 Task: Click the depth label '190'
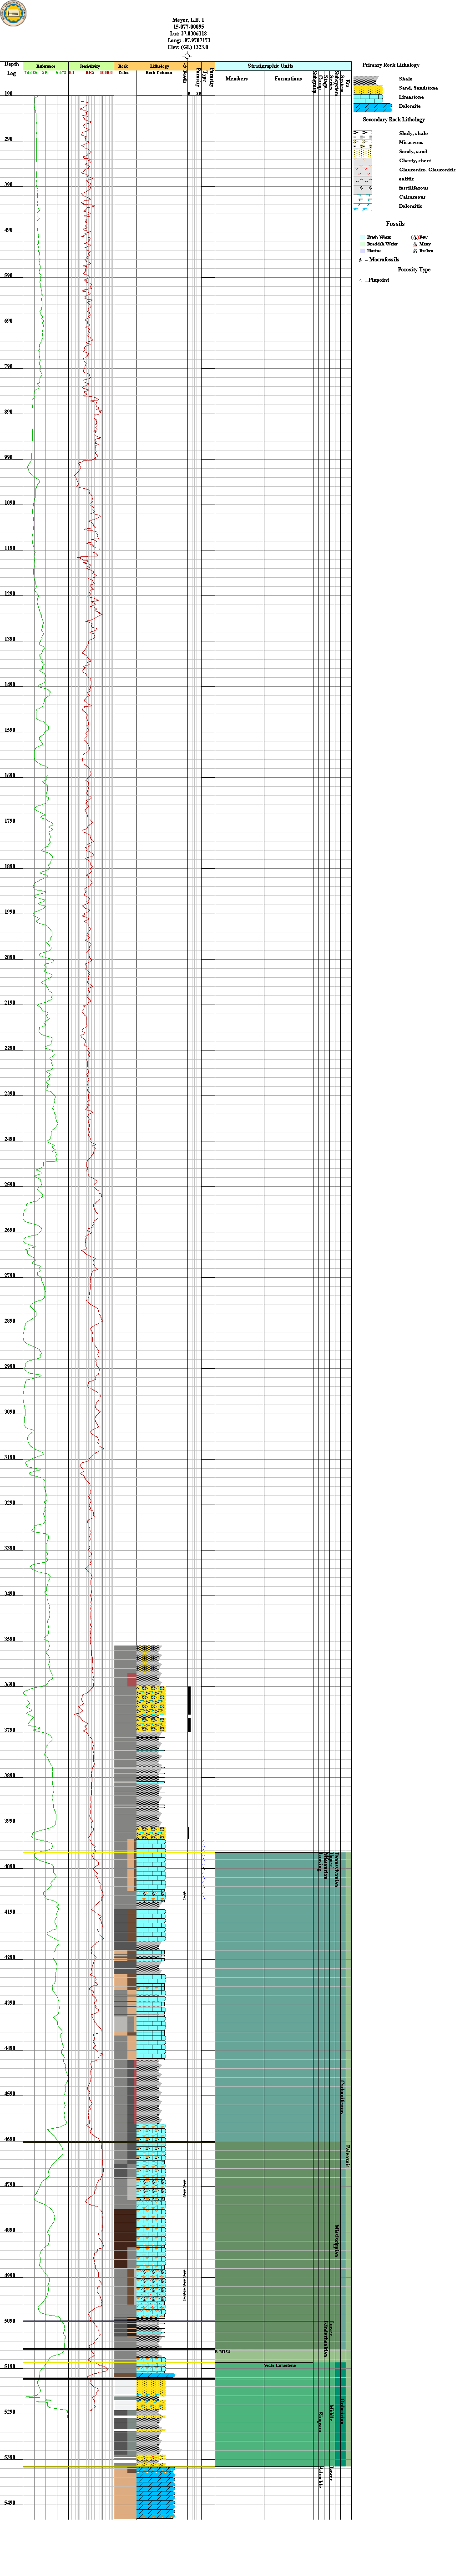pos(8,94)
